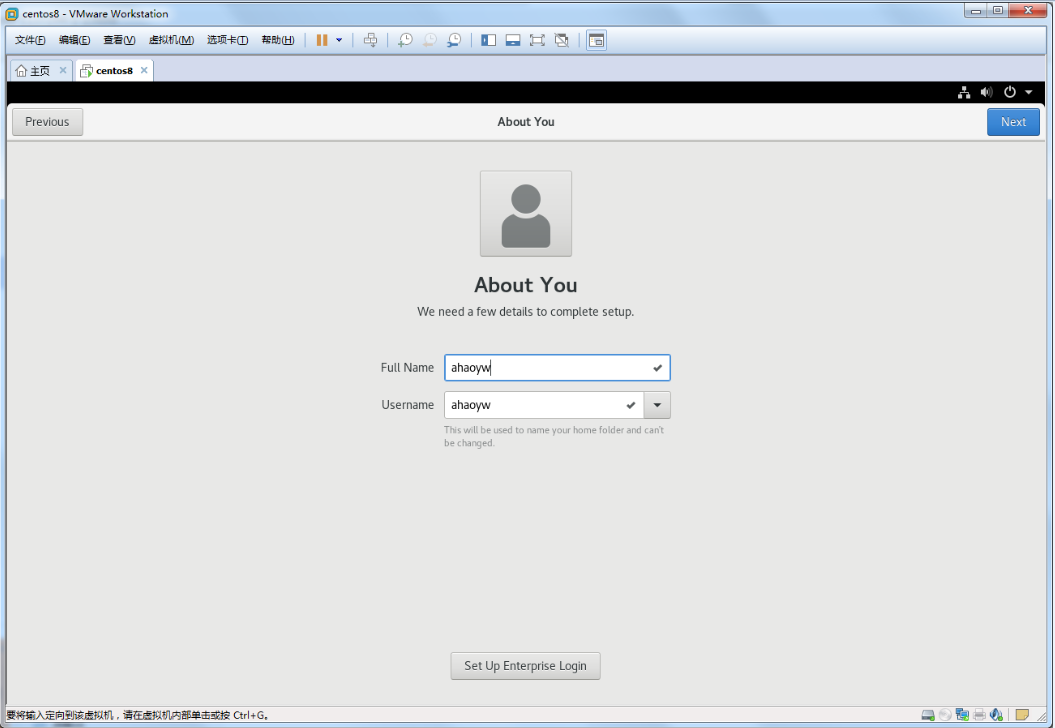Take a snapshot using the clock-plus icon
The width and height of the screenshot is (1055, 728).
coord(405,40)
